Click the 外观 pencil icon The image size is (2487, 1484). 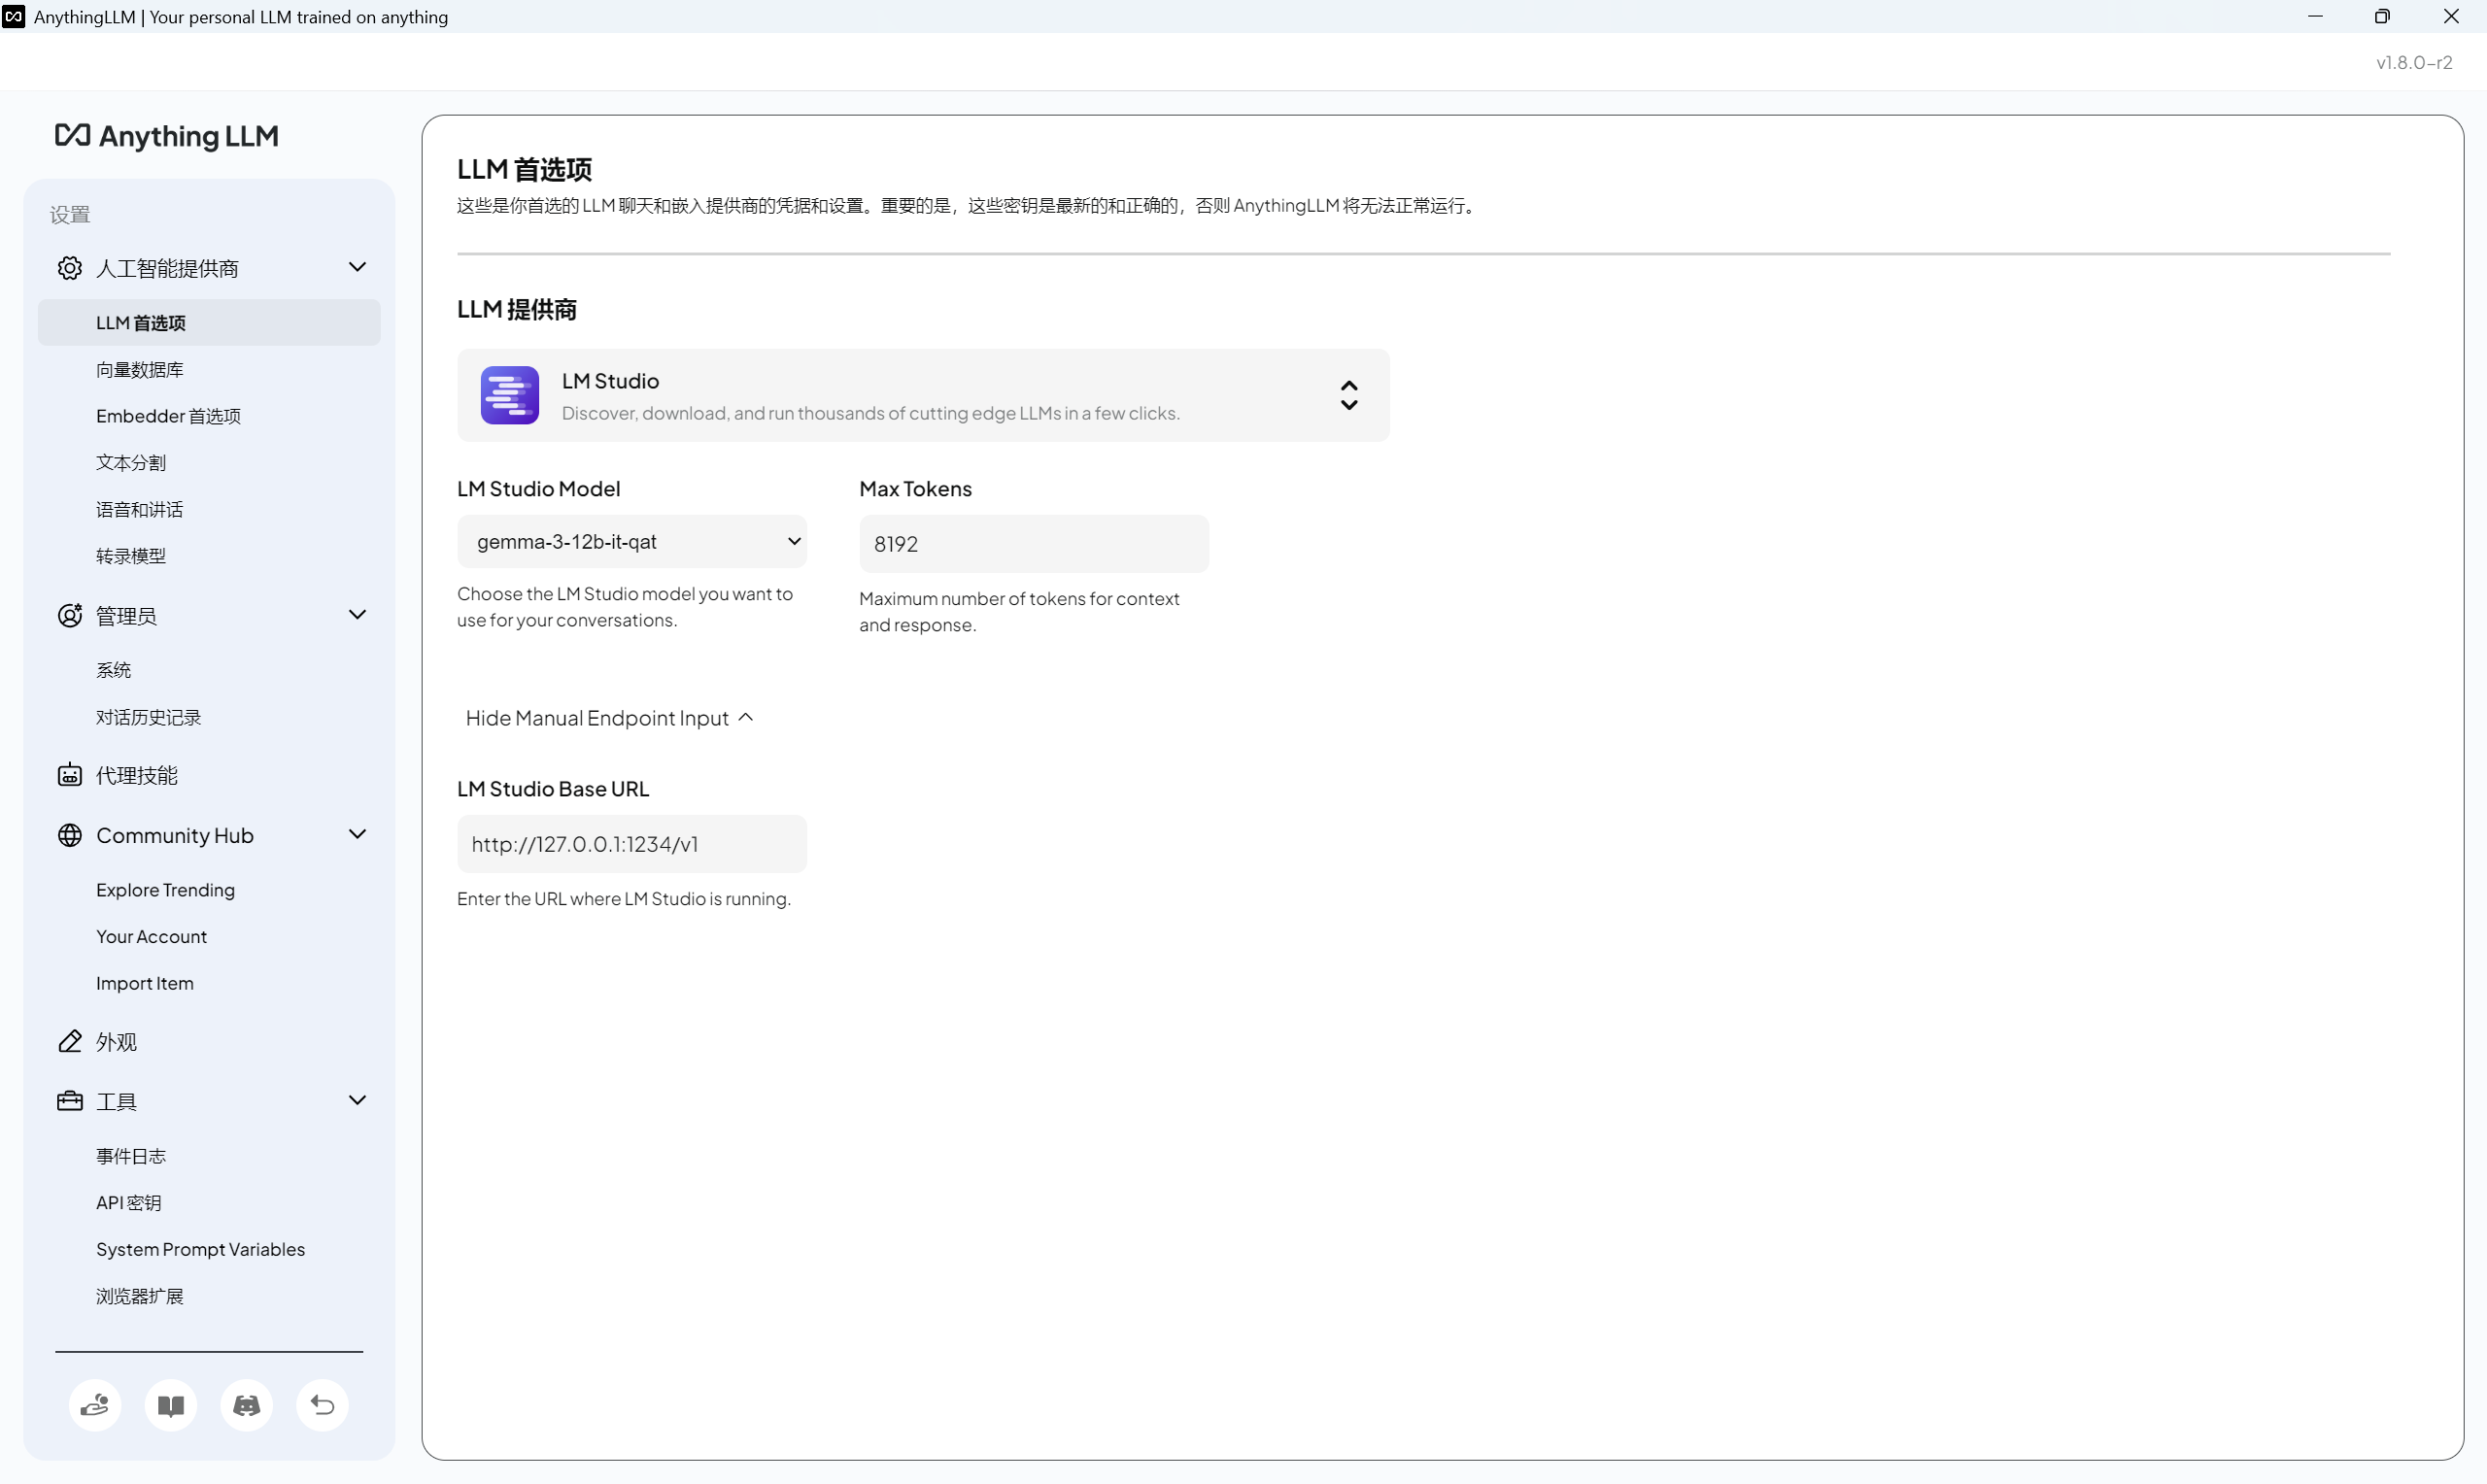[x=70, y=1041]
